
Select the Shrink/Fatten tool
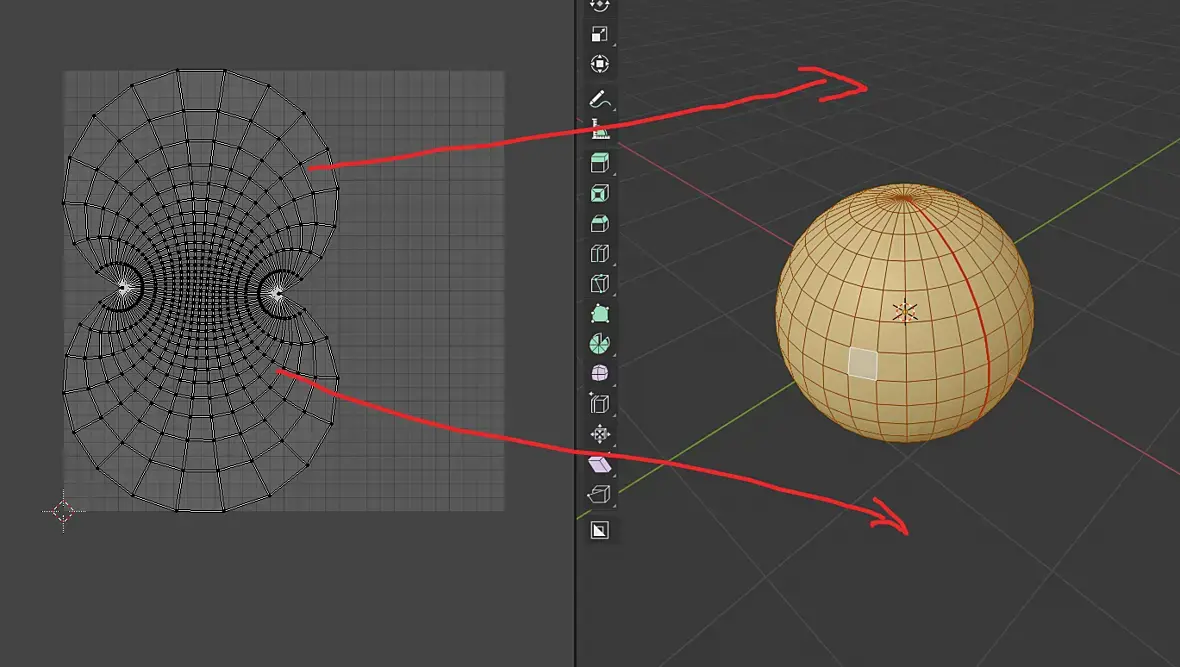(599, 434)
